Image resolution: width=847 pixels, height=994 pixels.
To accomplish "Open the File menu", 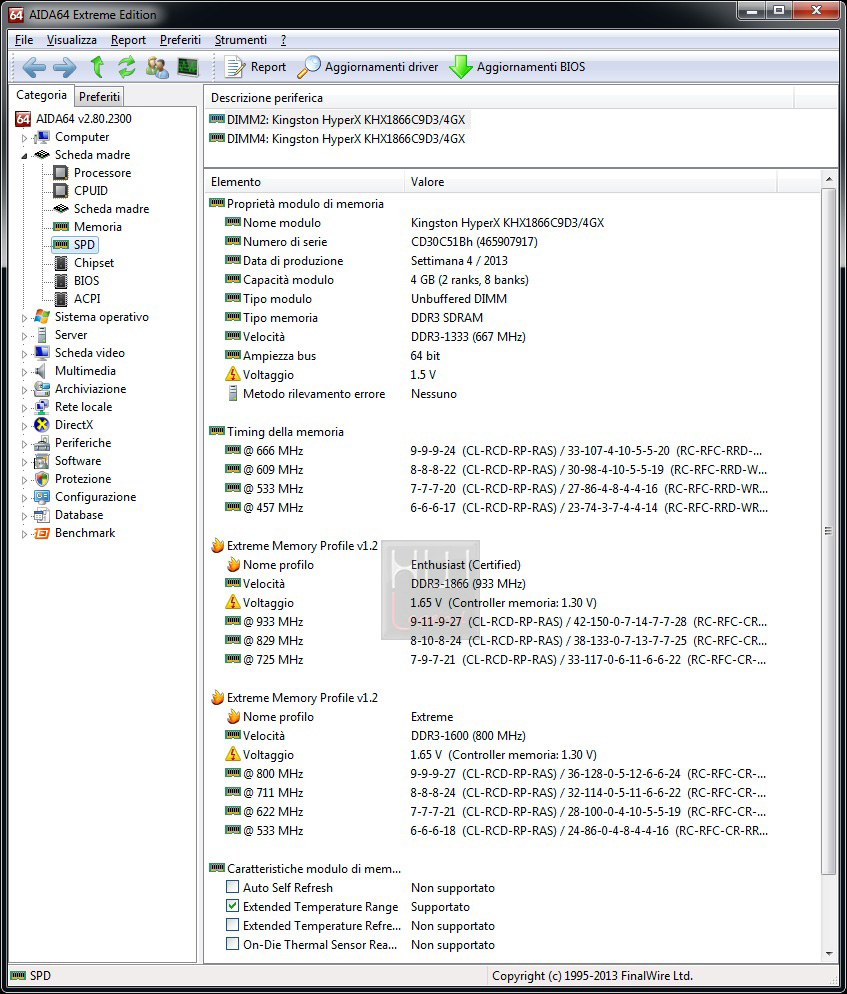I will 24,40.
